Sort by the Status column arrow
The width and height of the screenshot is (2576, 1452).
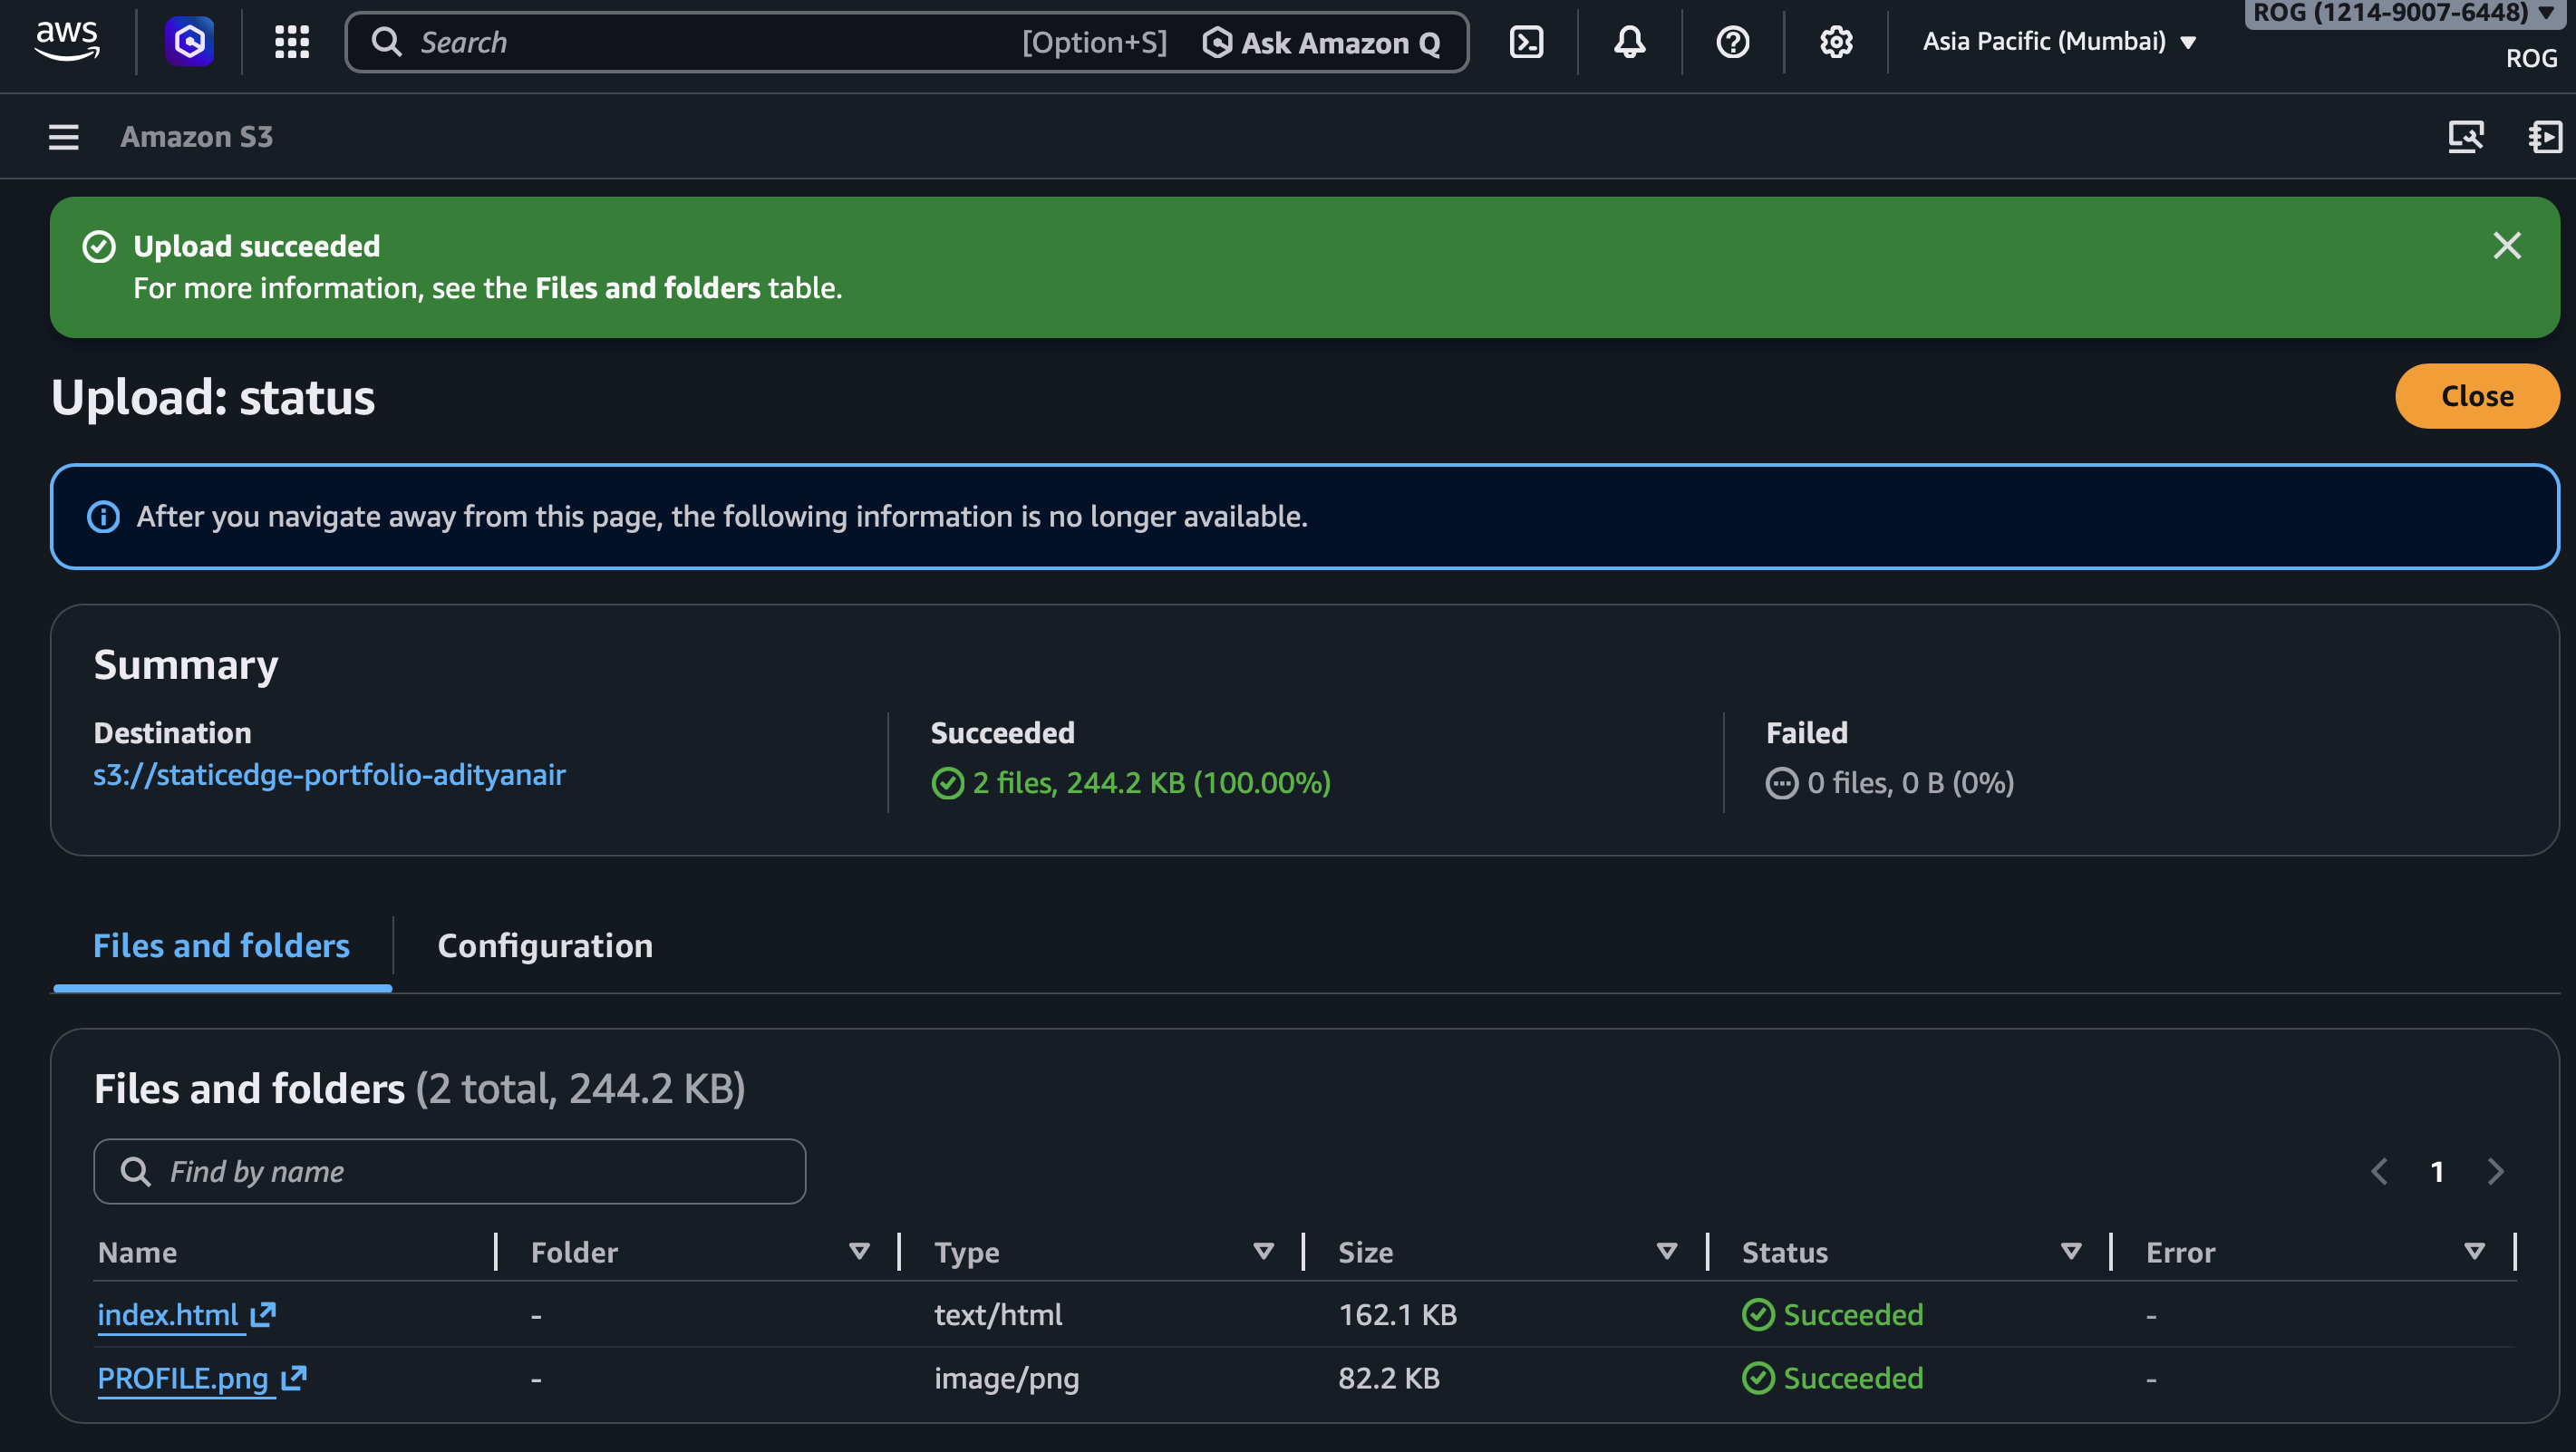tap(2070, 1251)
